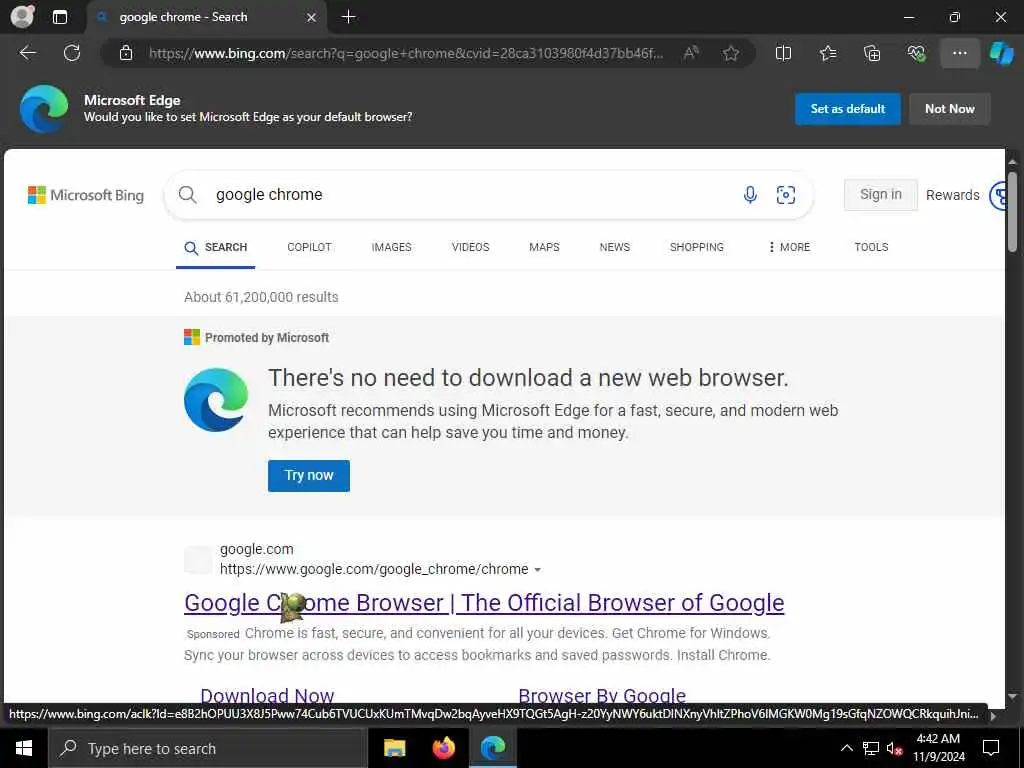
Task: Open the Download Now link
Action: pos(267,696)
